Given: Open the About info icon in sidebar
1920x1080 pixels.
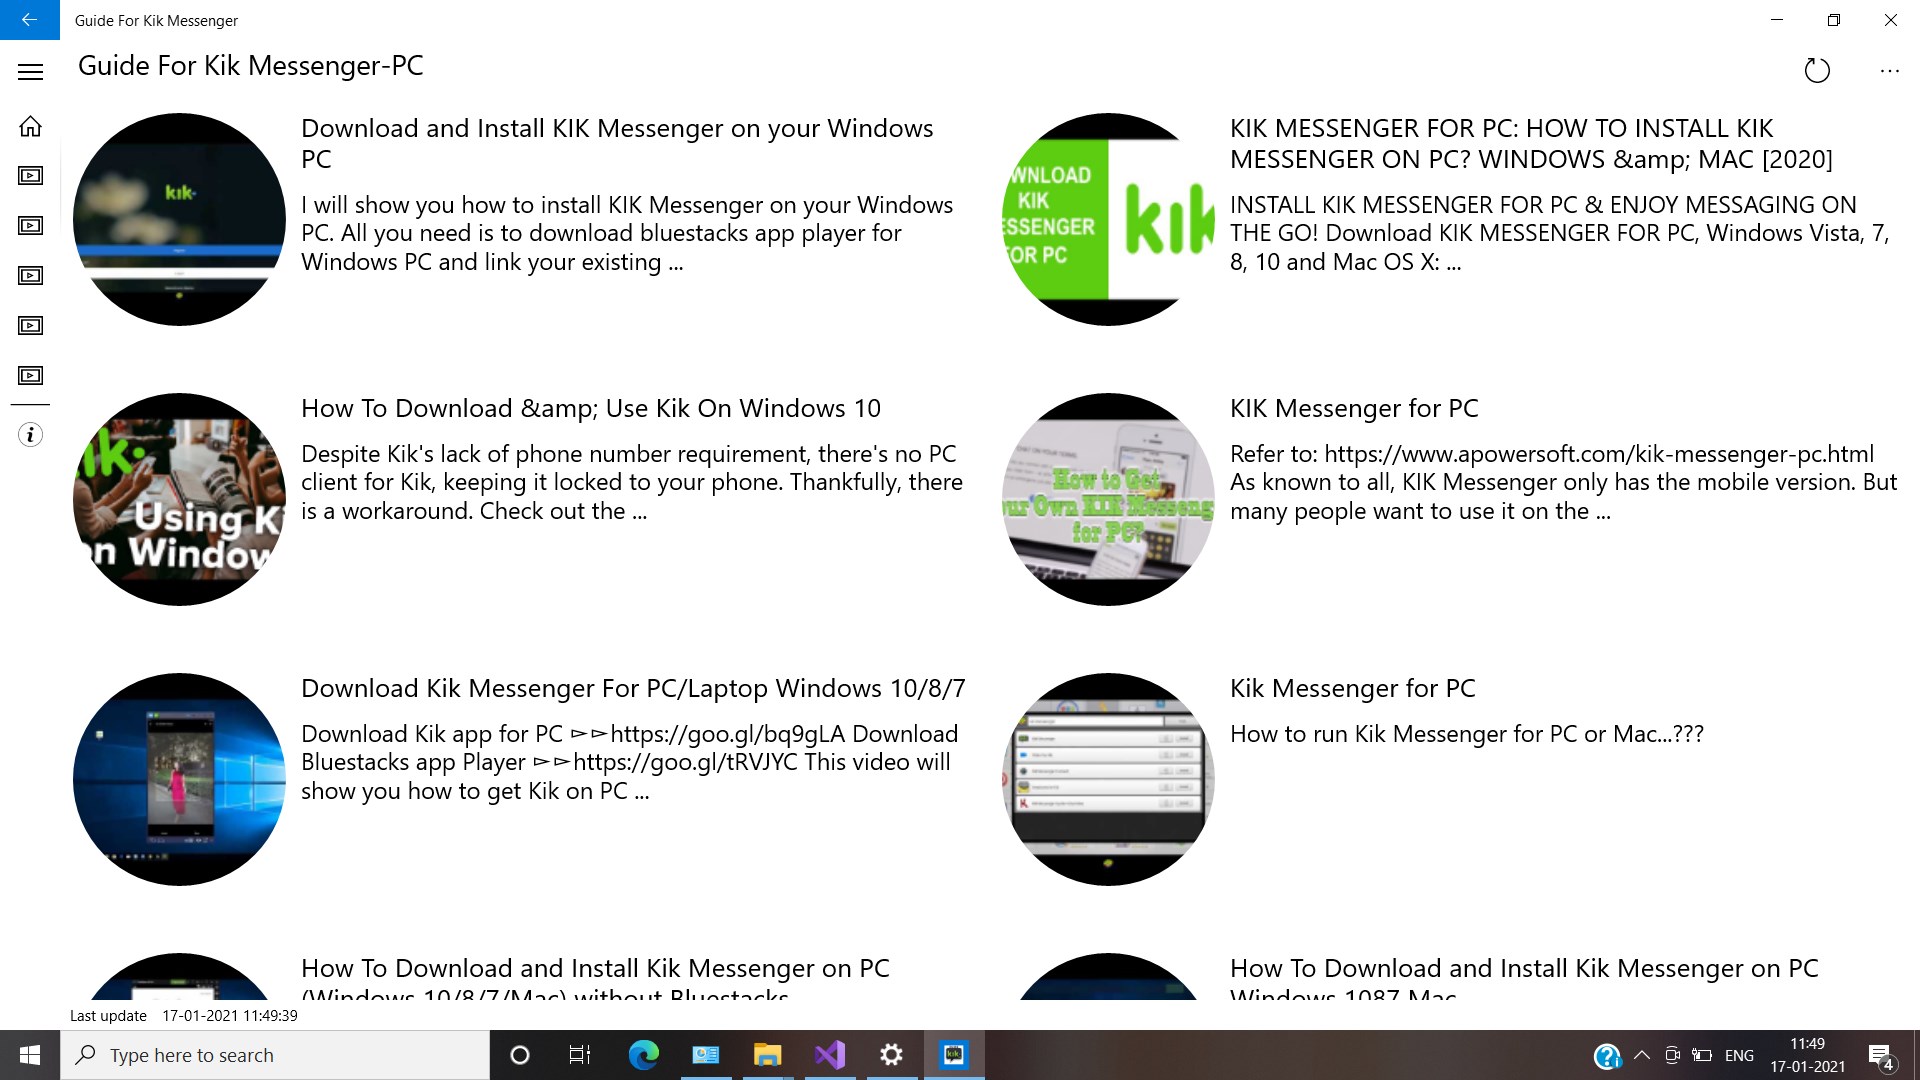Looking at the screenshot, I should point(30,435).
